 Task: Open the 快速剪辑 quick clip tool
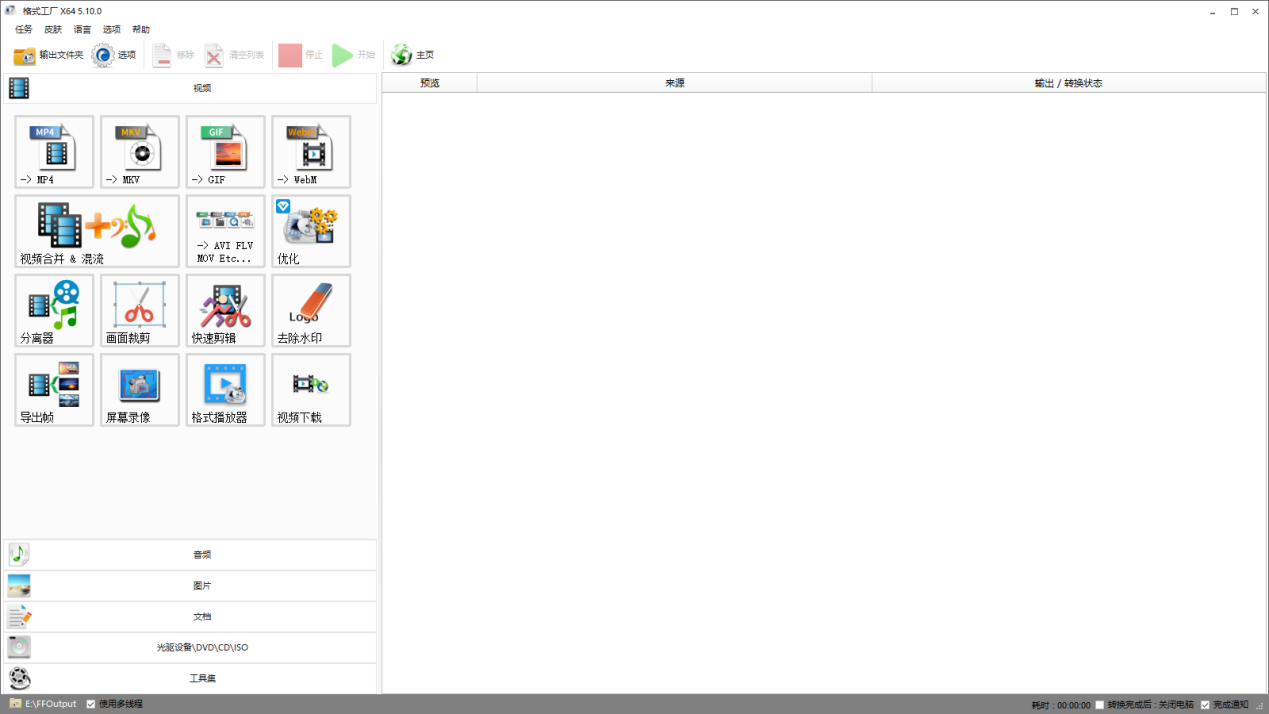[225, 311]
